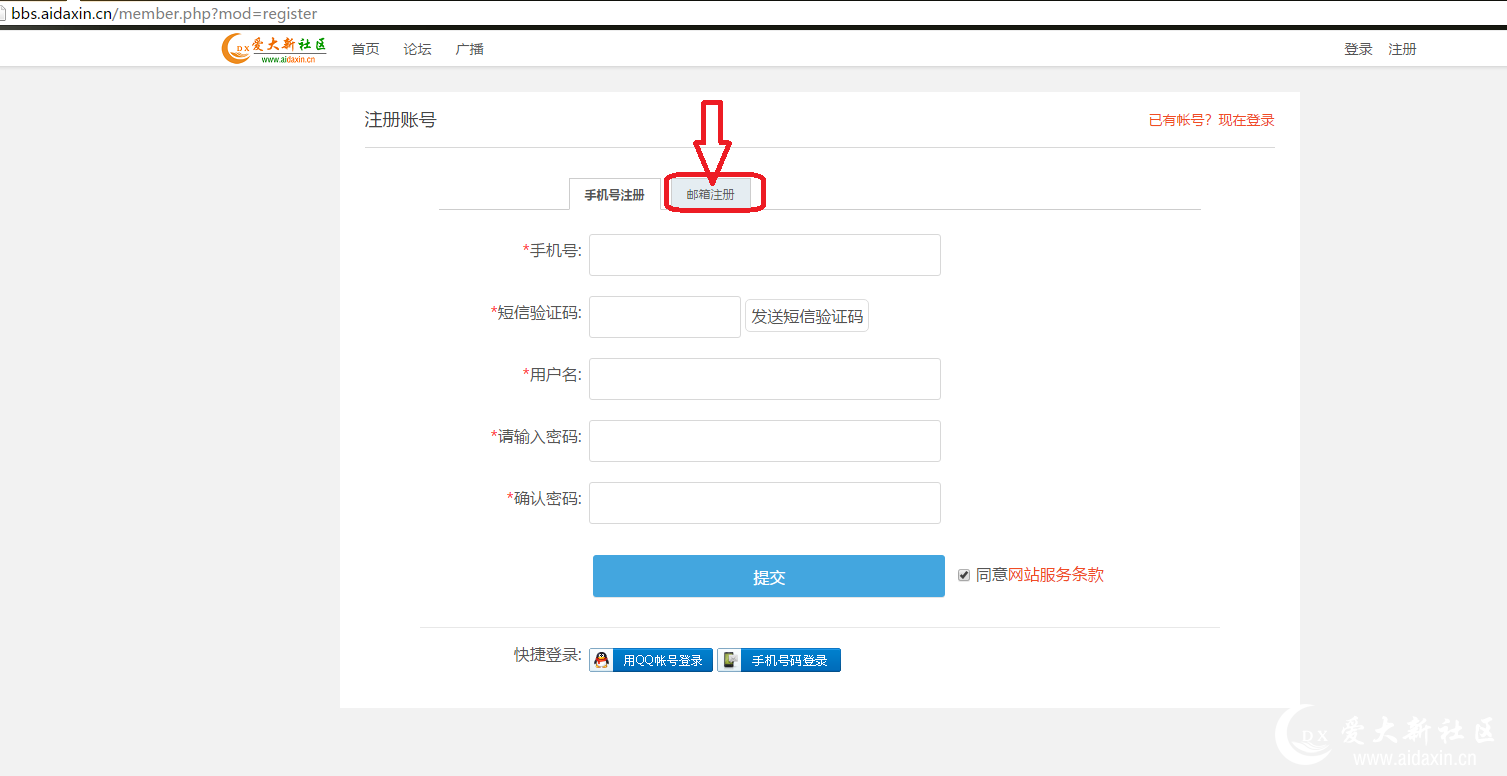The height and width of the screenshot is (776, 1507).
Task: Click the 已有帐号？现在登录 link
Action: coord(1211,120)
